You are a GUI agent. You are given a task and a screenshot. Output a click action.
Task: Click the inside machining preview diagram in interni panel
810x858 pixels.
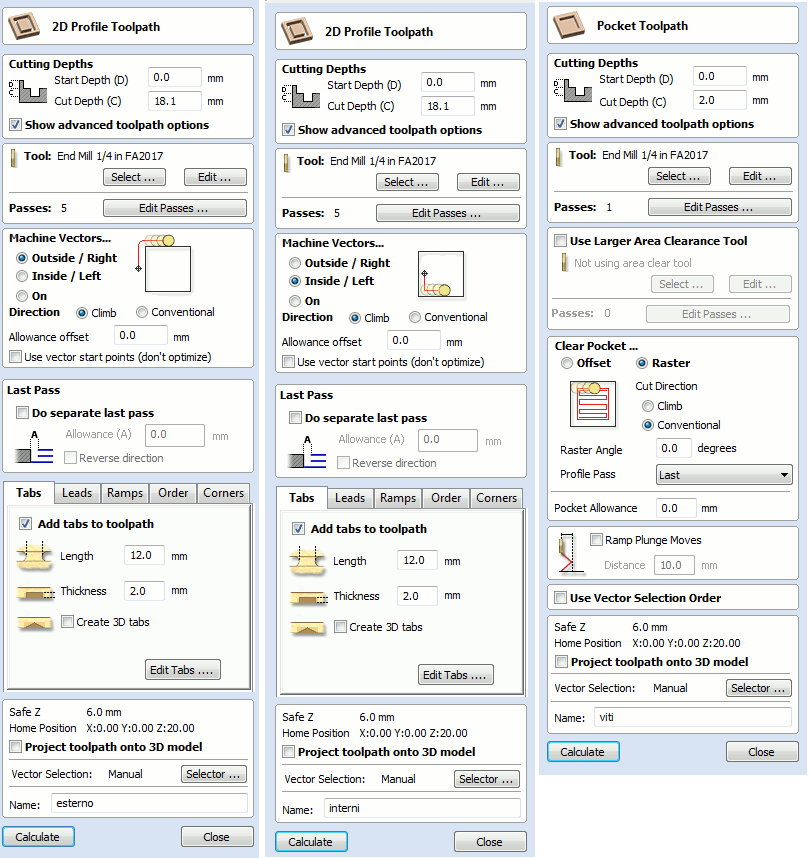[x=441, y=275]
